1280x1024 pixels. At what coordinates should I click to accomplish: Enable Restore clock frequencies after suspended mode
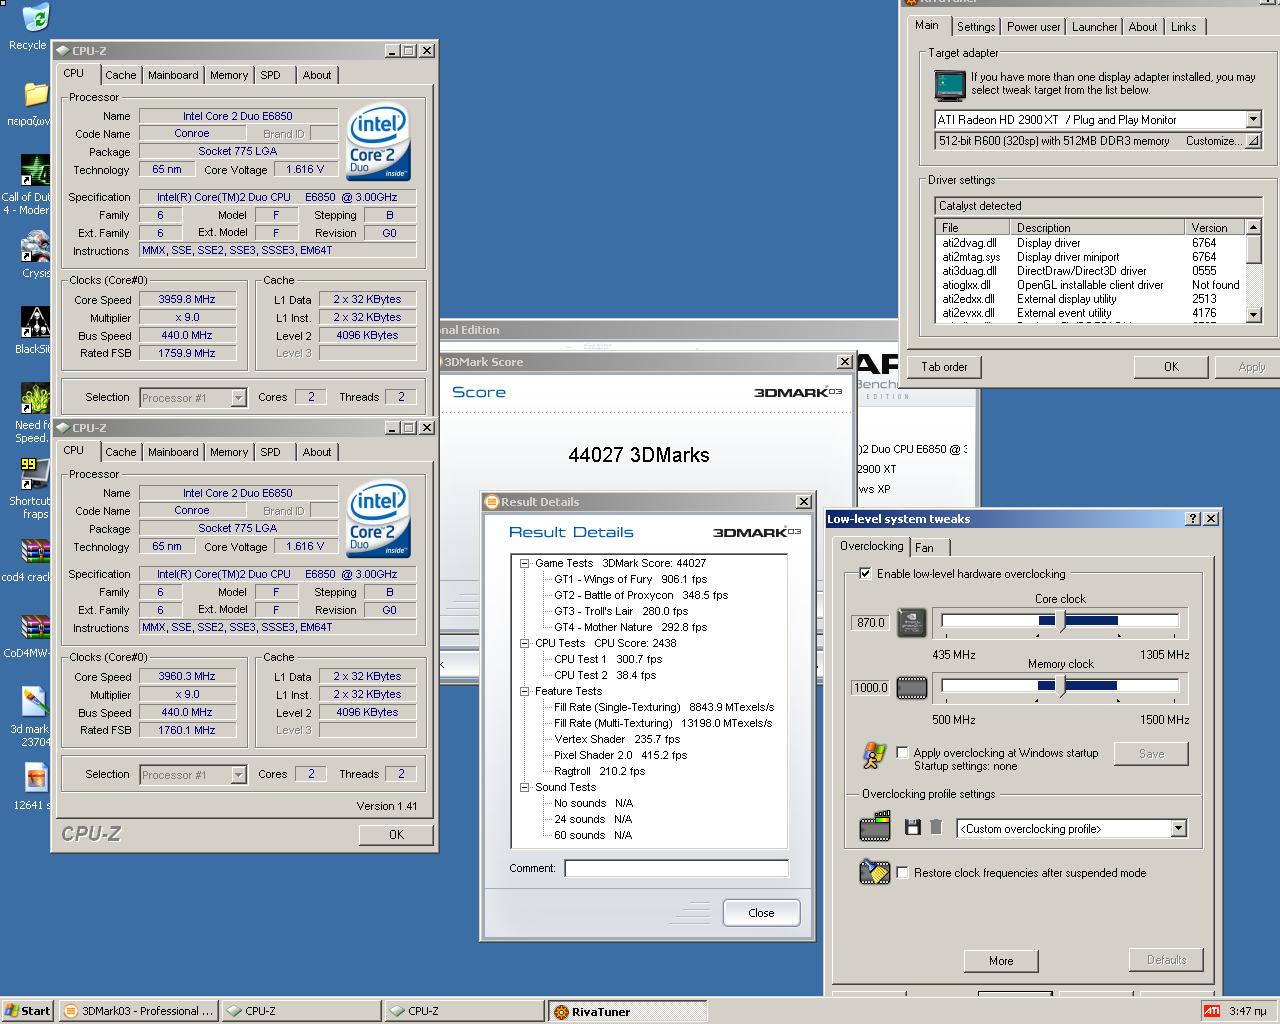pos(903,873)
